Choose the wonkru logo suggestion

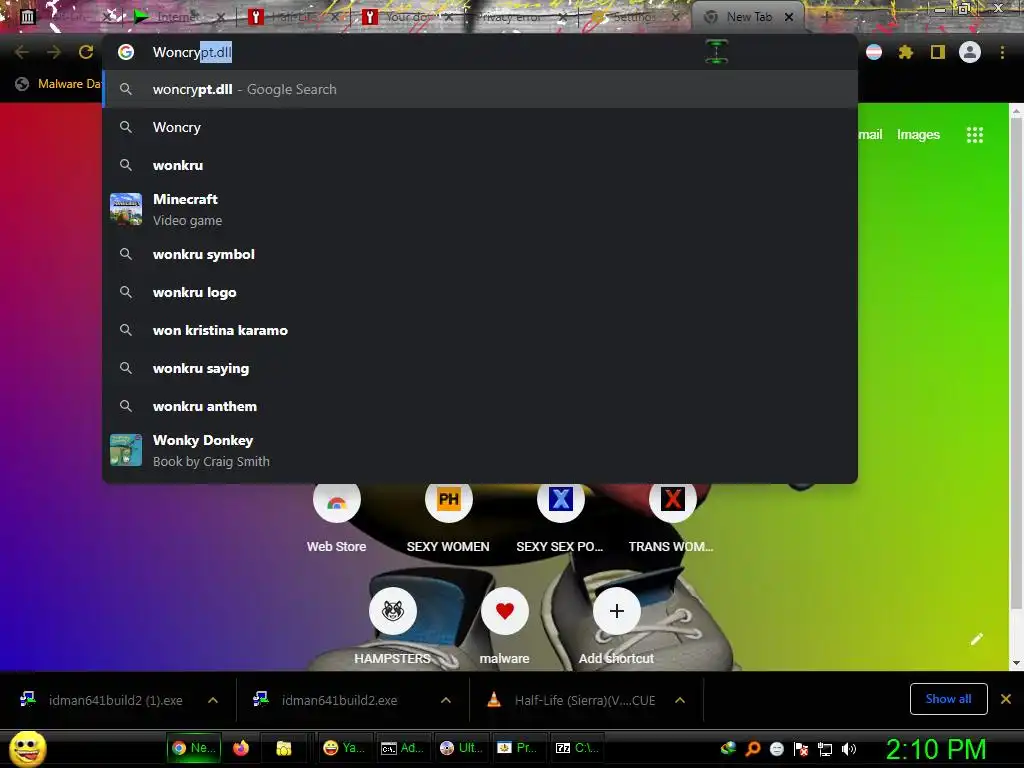(x=480, y=292)
